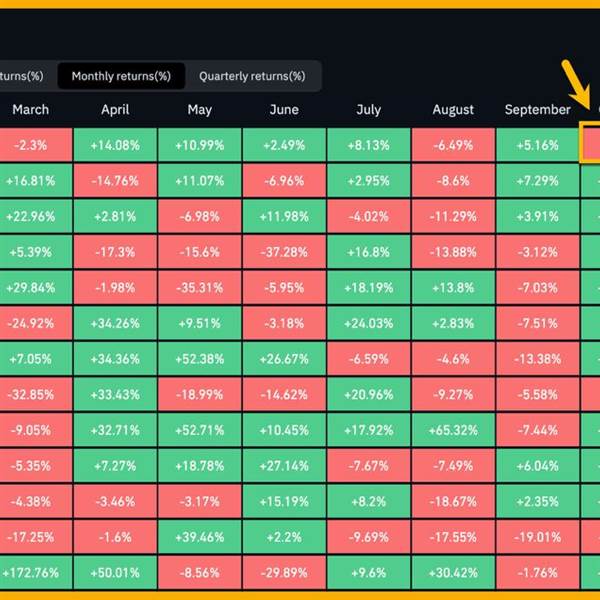Click the -7.44% cell
This screenshot has height=600, width=600.
[x=538, y=429]
